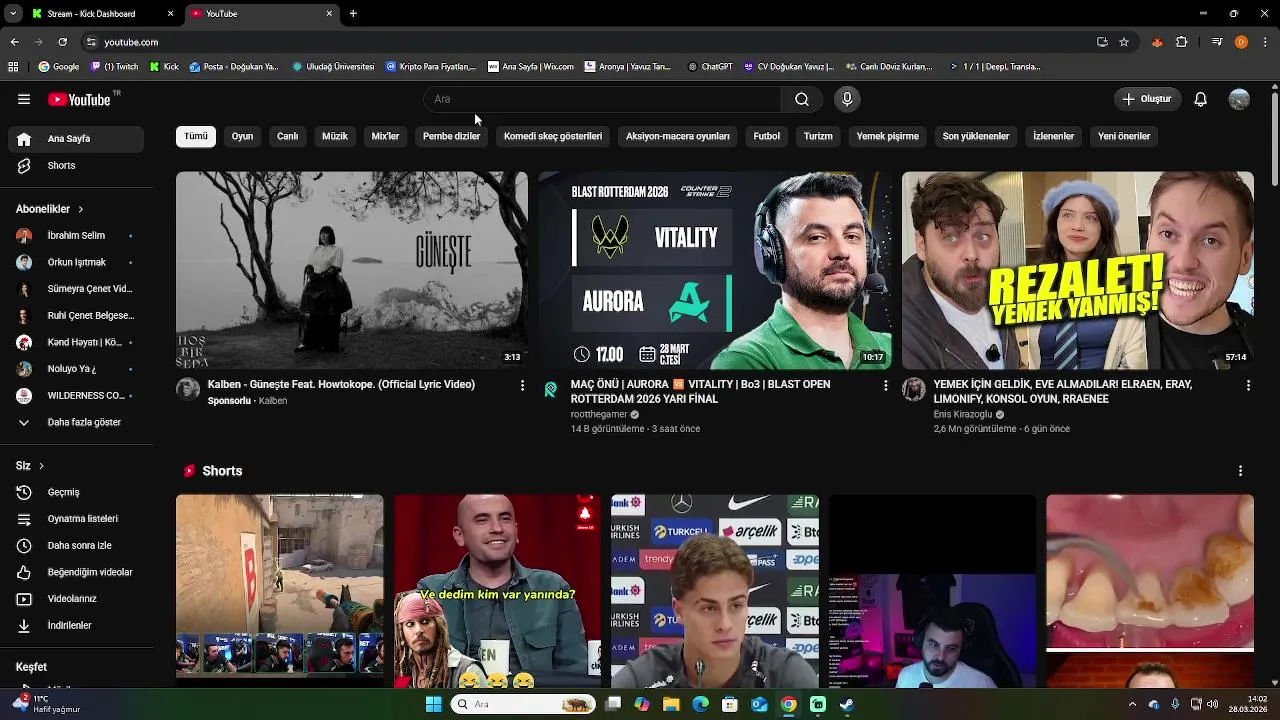Open the Chrome extensions puzzle icon
The image size is (1280, 720).
1182,42
